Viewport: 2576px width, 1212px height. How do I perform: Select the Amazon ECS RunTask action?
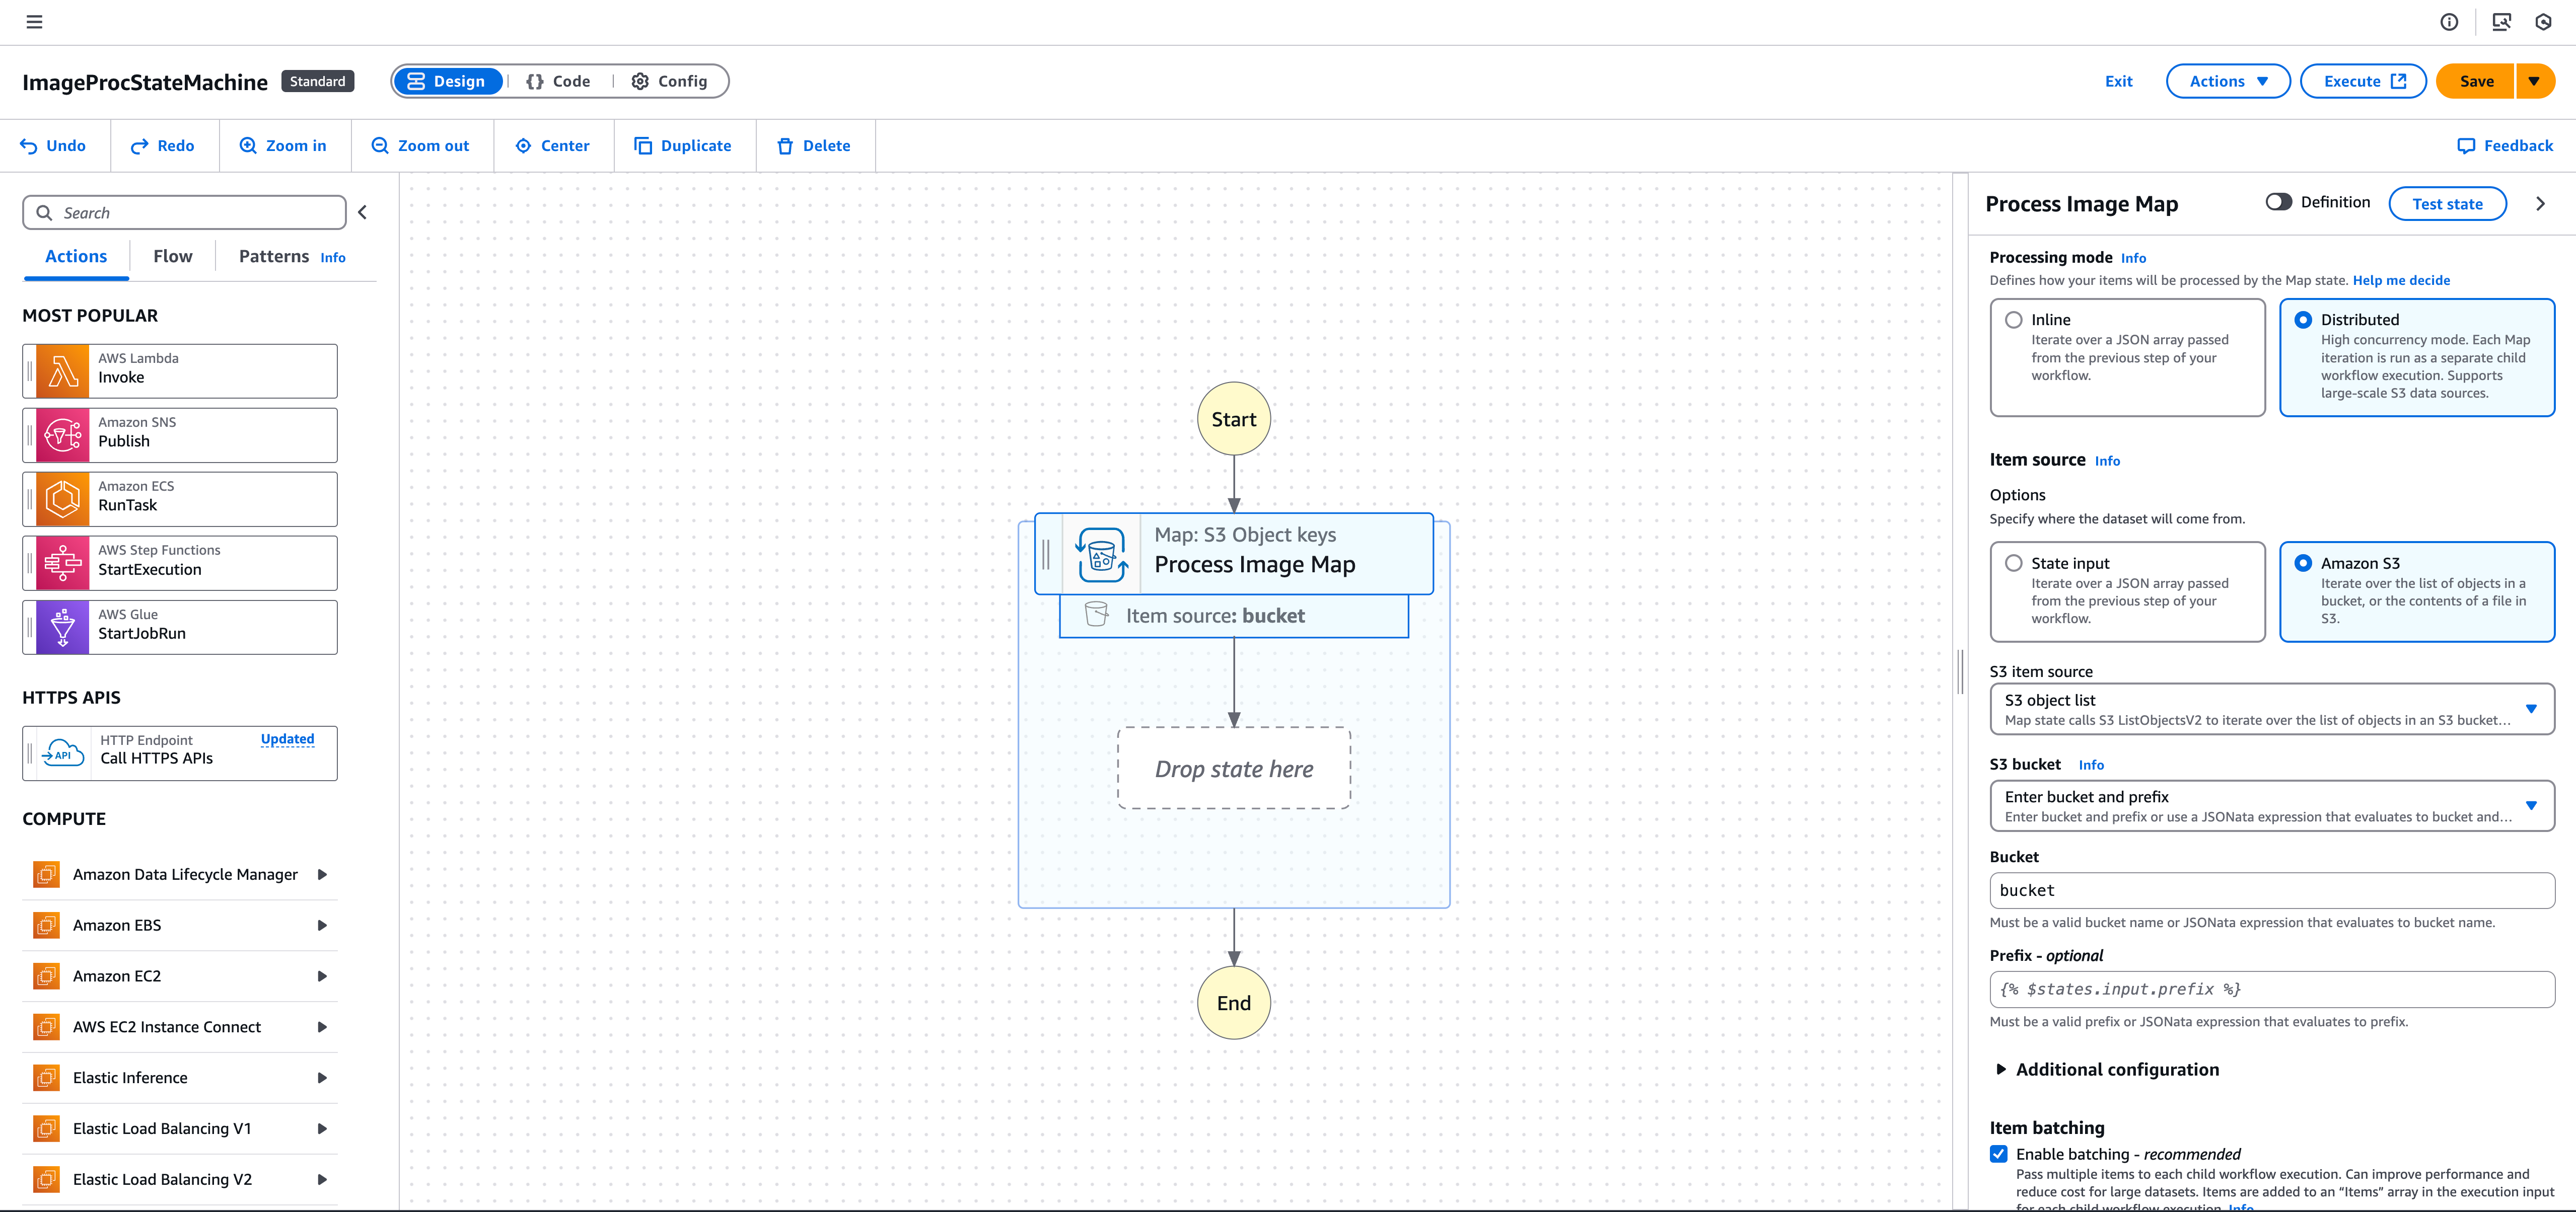tap(180, 498)
